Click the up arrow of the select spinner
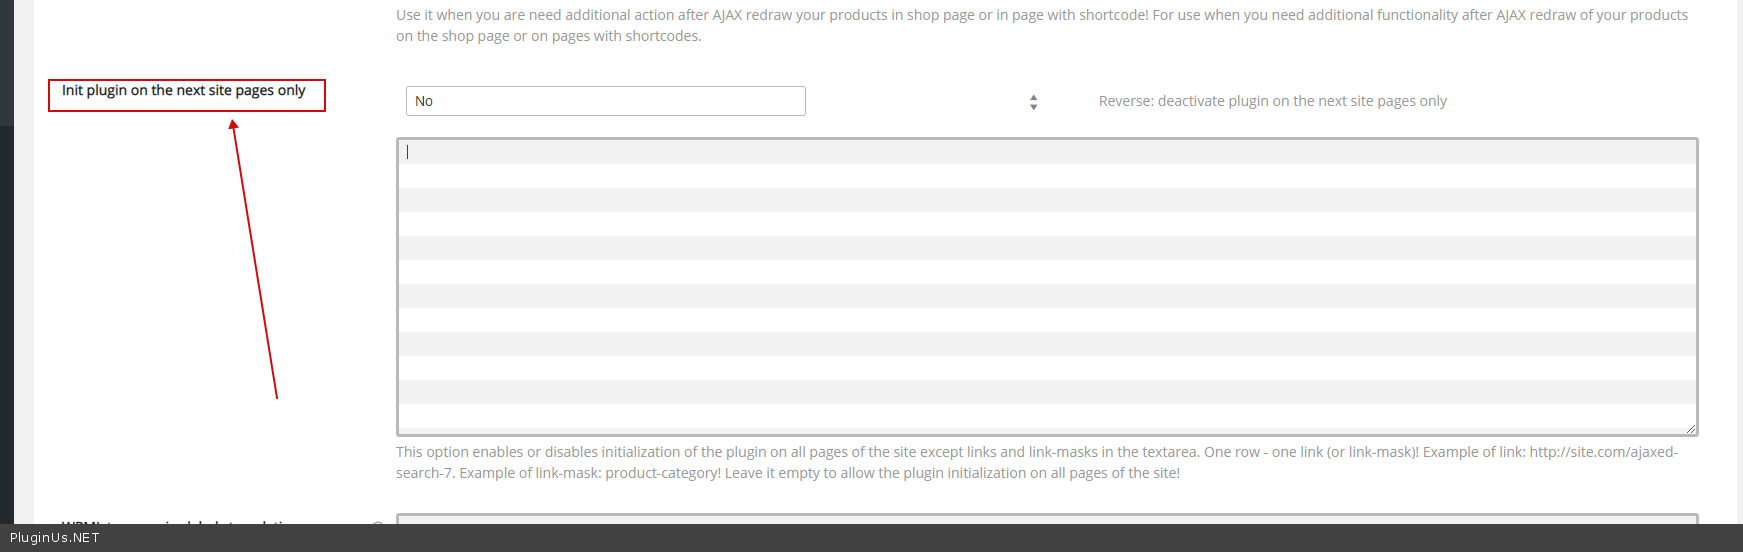The width and height of the screenshot is (1743, 552). coord(1033,97)
